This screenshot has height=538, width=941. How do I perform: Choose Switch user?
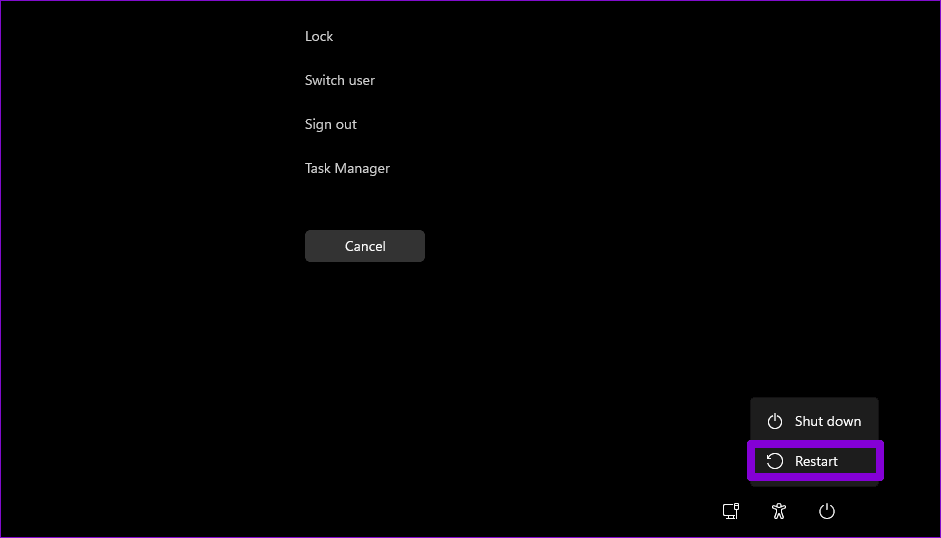(x=340, y=80)
